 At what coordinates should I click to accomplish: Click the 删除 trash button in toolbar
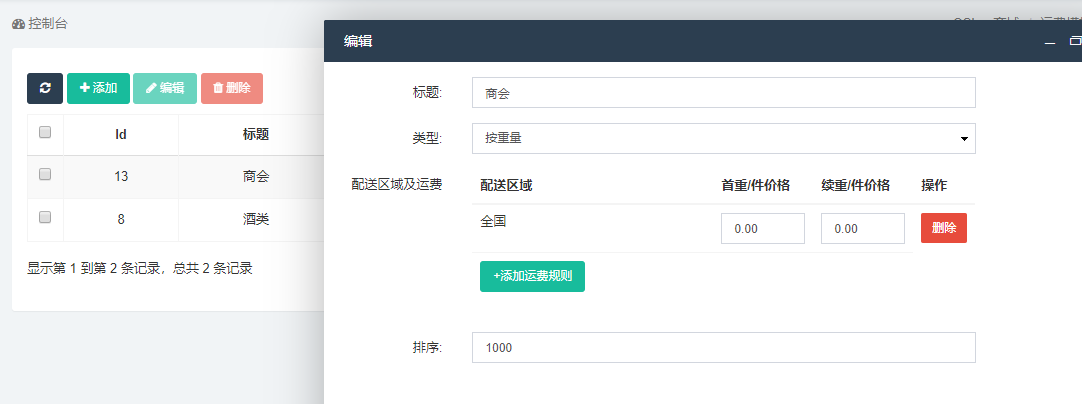point(232,88)
